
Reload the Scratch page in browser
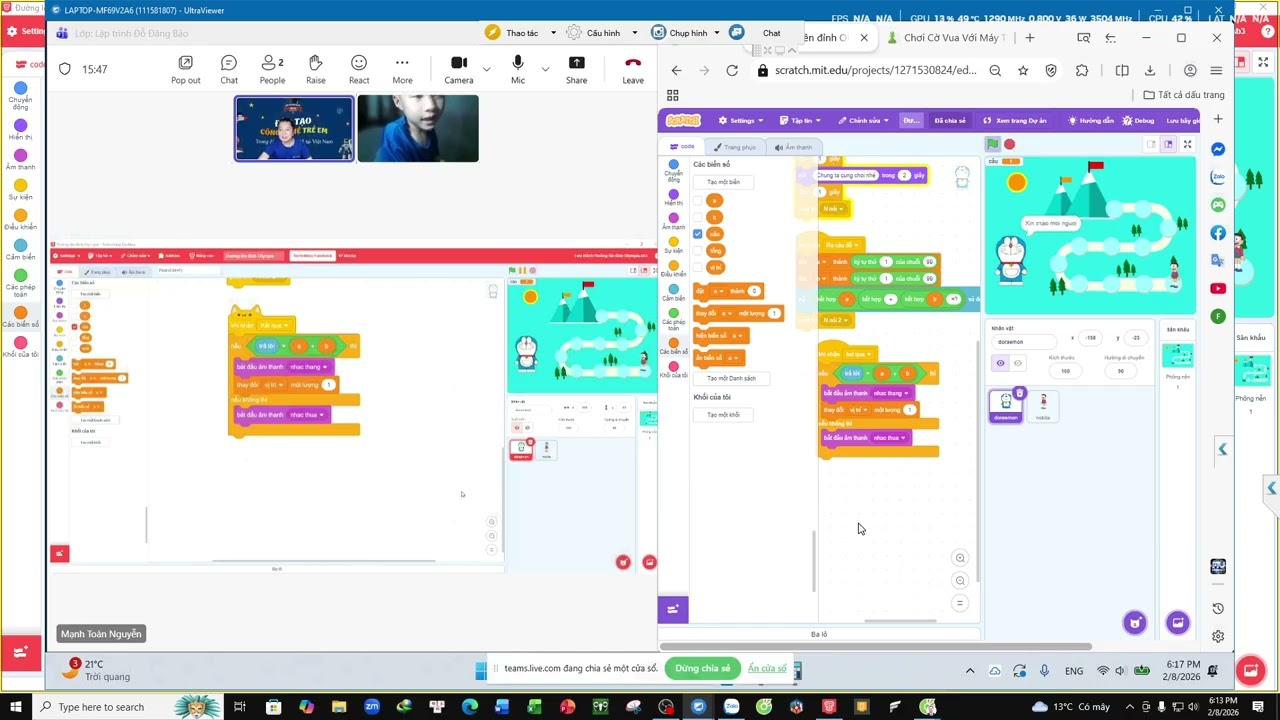732,70
